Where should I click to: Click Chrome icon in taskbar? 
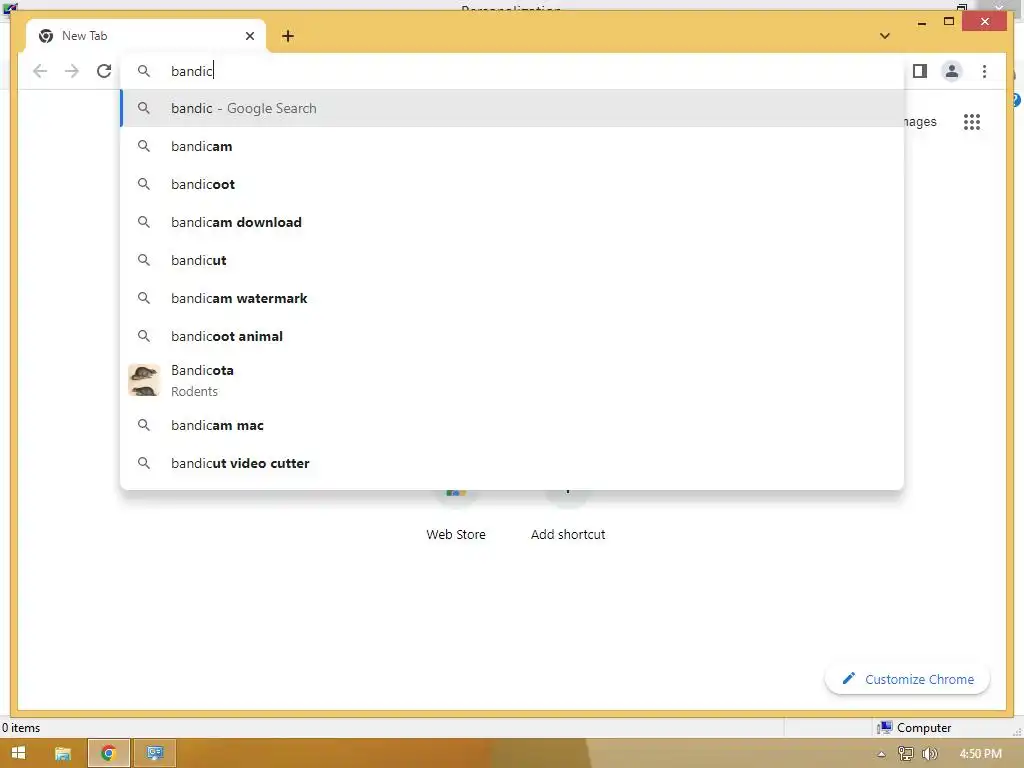[x=108, y=753]
